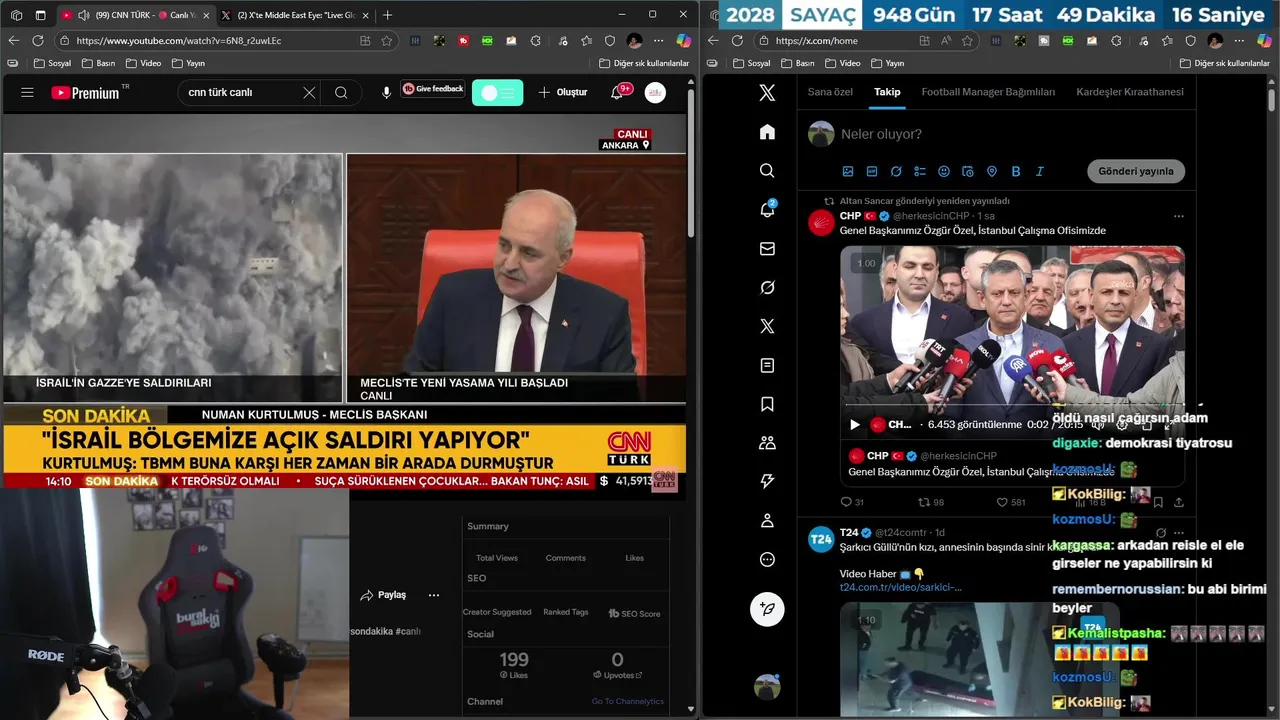Click the X logo in the sidebar
The width and height of the screenshot is (1280, 720).
767,93
